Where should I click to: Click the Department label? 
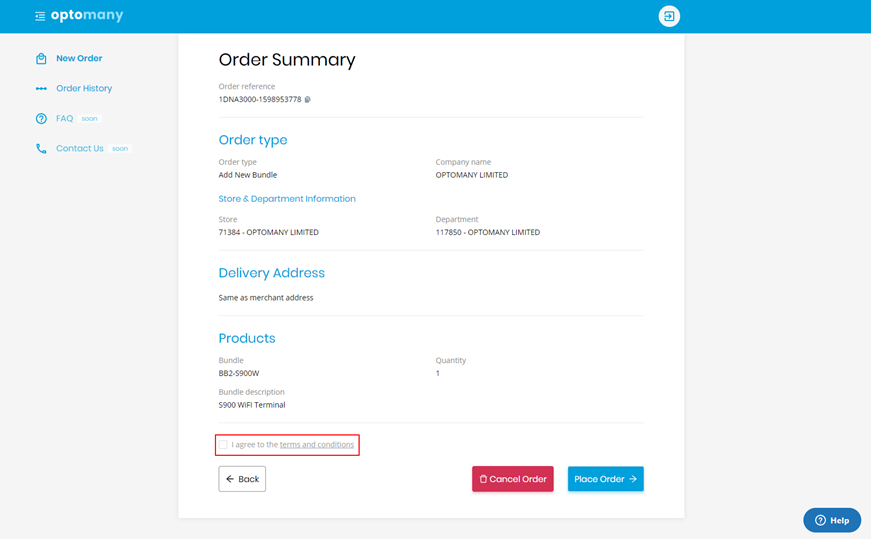tap(457, 219)
